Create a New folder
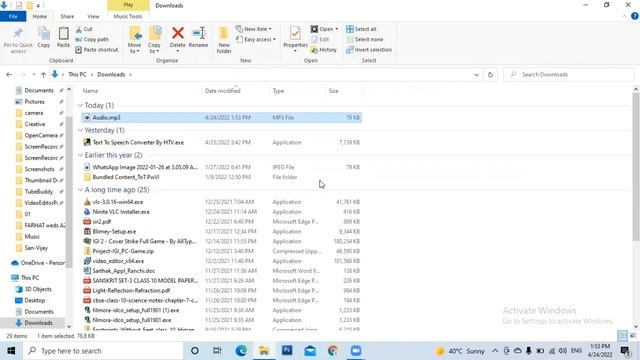 (224, 40)
